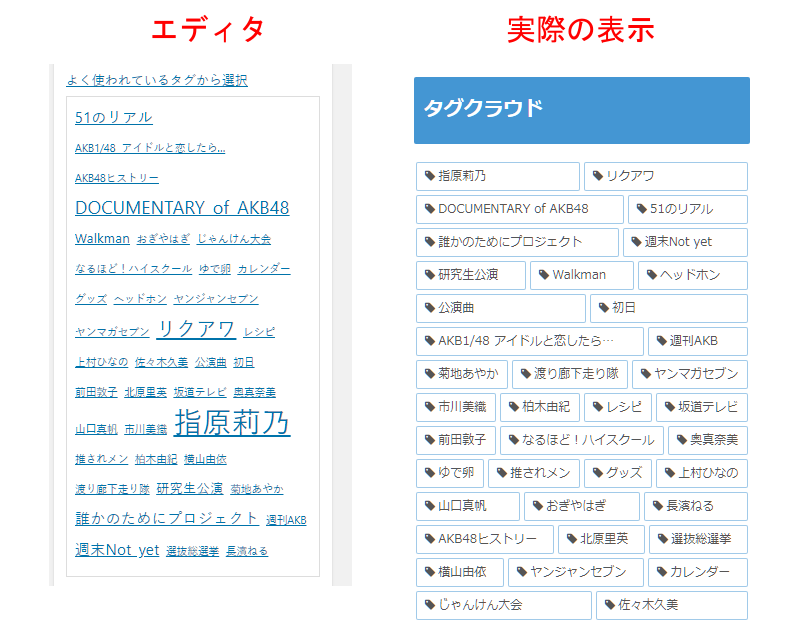Click tag icon beside 柏木由紀 button
The width and height of the screenshot is (793, 642).
tap(514, 407)
